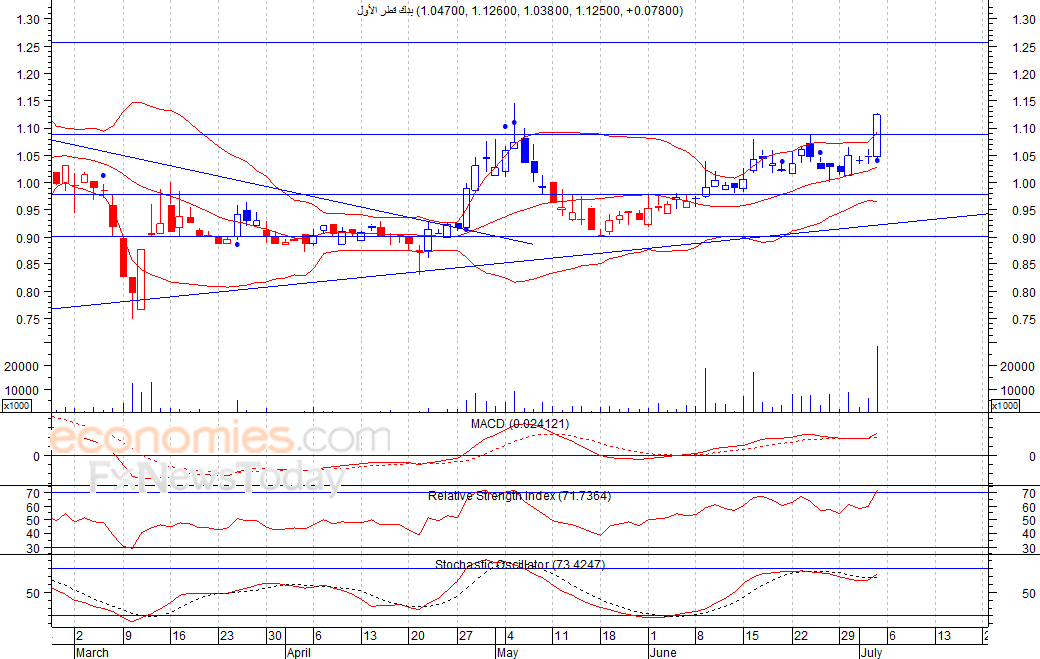Click date label 9 in March
Viewport: 1040px width, 659px height.
pyautogui.click(x=128, y=636)
